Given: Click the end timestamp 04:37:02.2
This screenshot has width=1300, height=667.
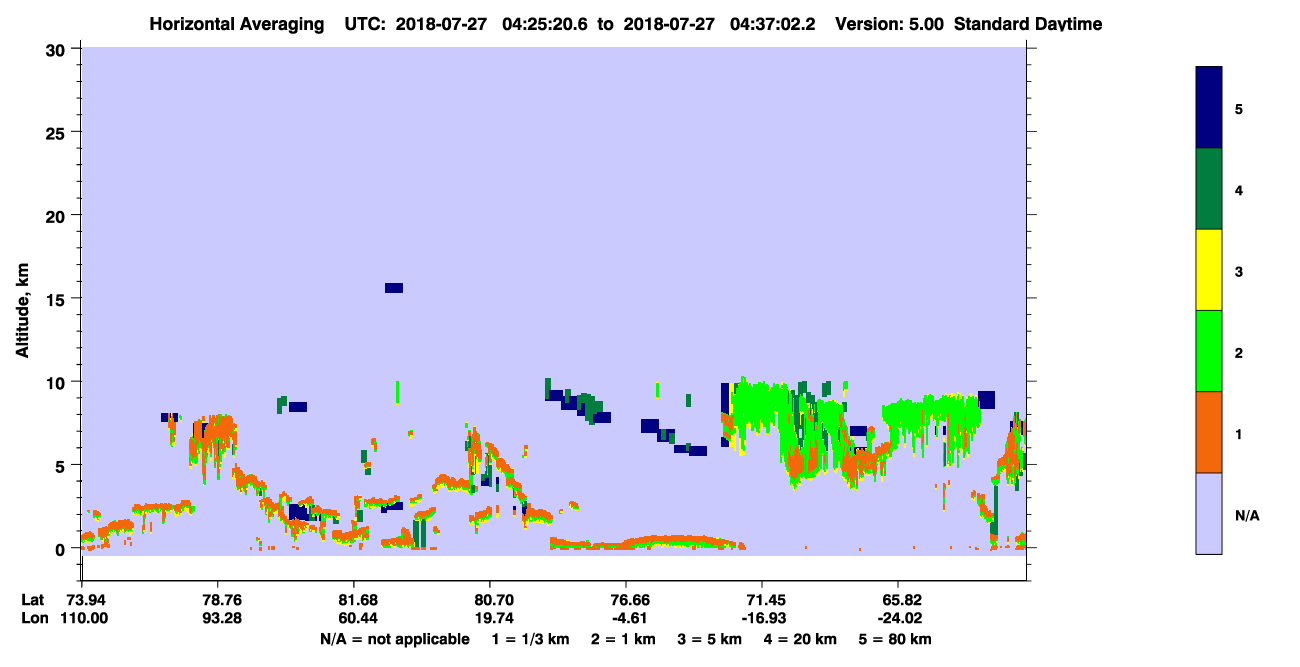Looking at the screenshot, I should 772,23.
